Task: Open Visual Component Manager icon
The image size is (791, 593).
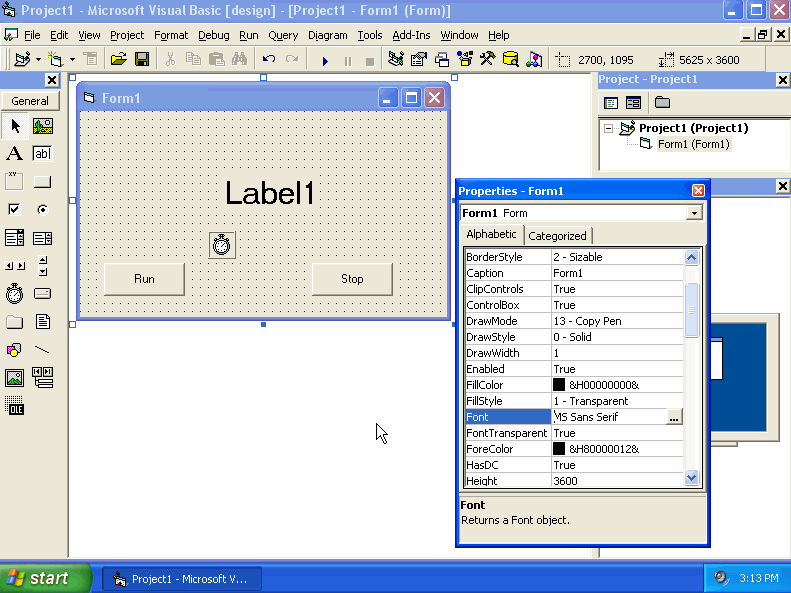Action: click(534, 60)
